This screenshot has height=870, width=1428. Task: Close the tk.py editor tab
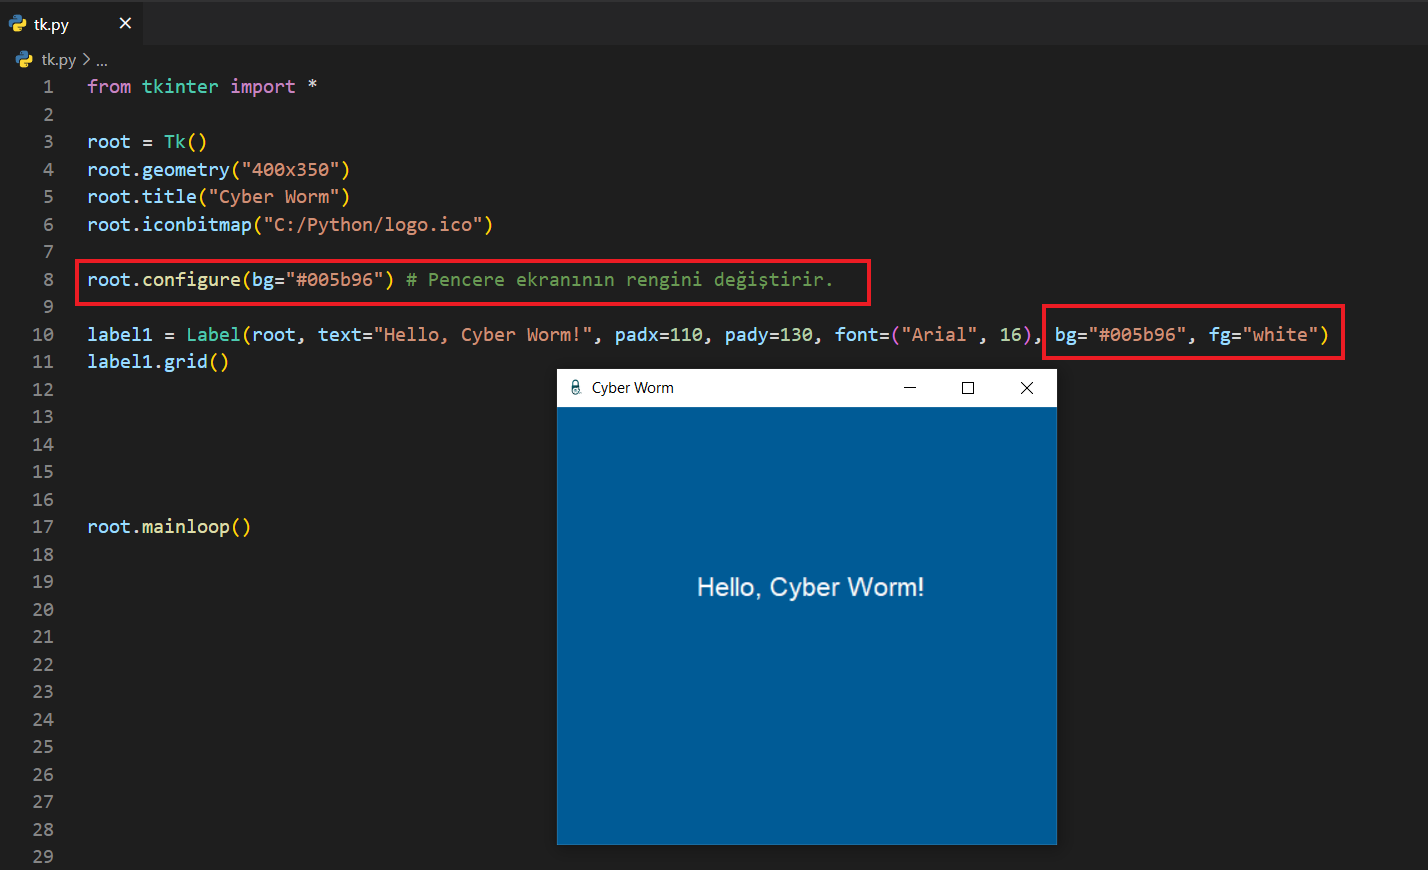tap(125, 23)
